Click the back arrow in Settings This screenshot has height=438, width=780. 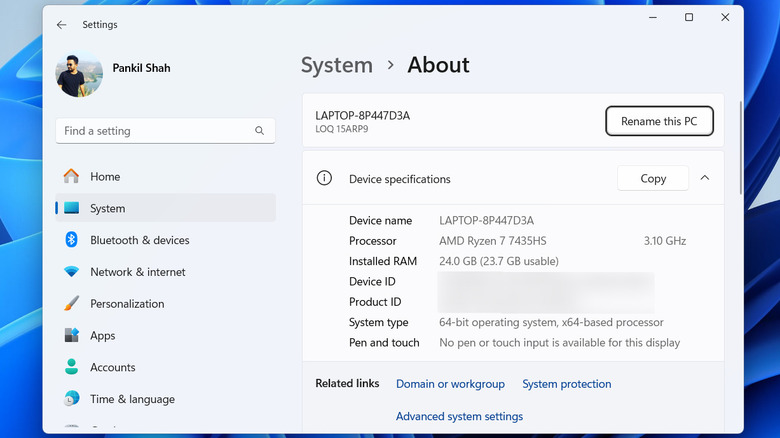point(62,24)
